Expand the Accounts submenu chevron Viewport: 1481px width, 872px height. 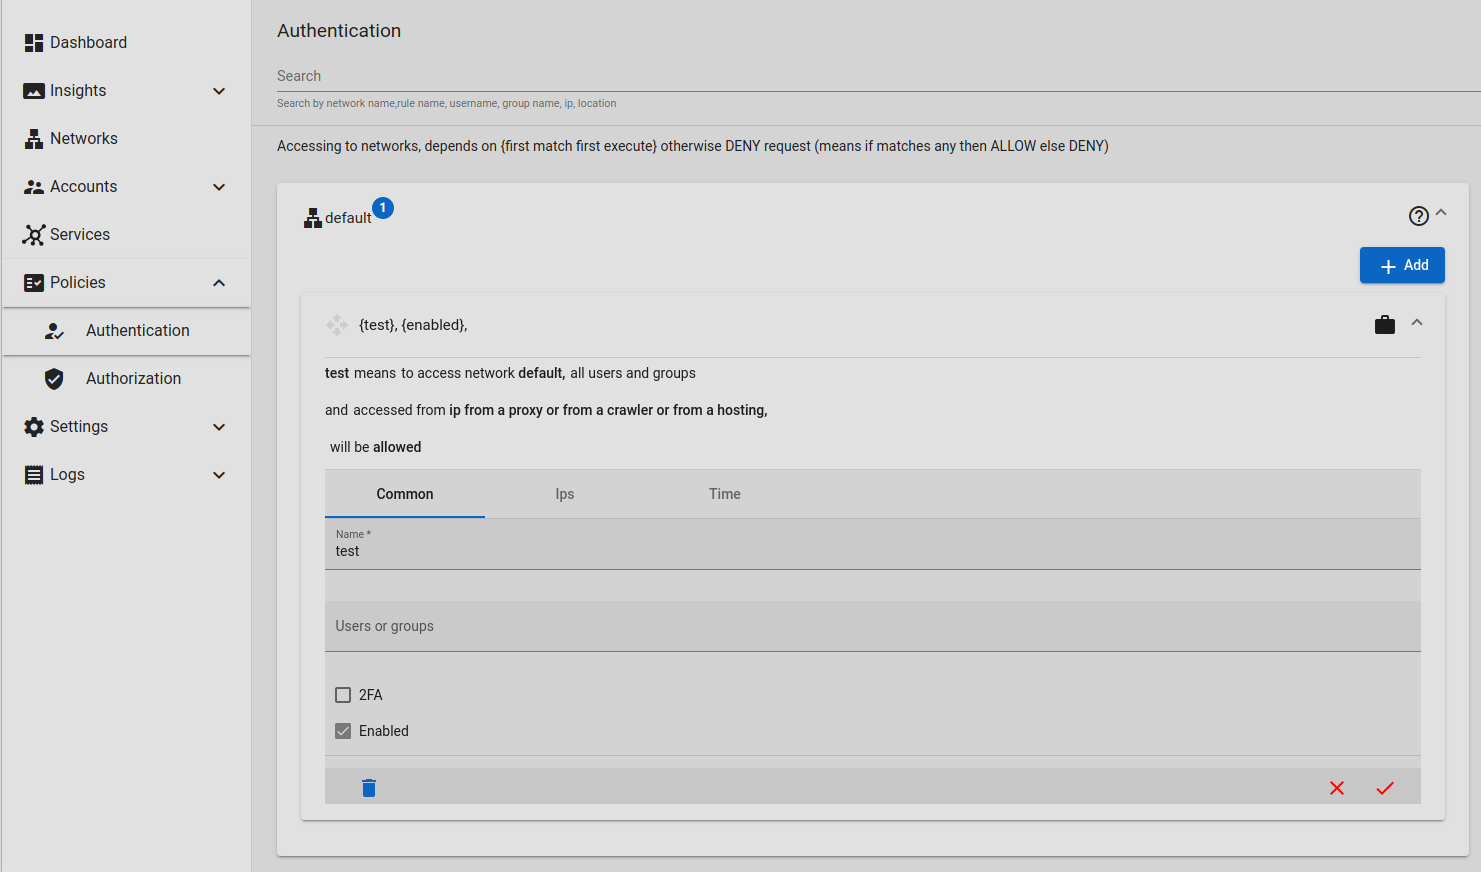pos(219,187)
